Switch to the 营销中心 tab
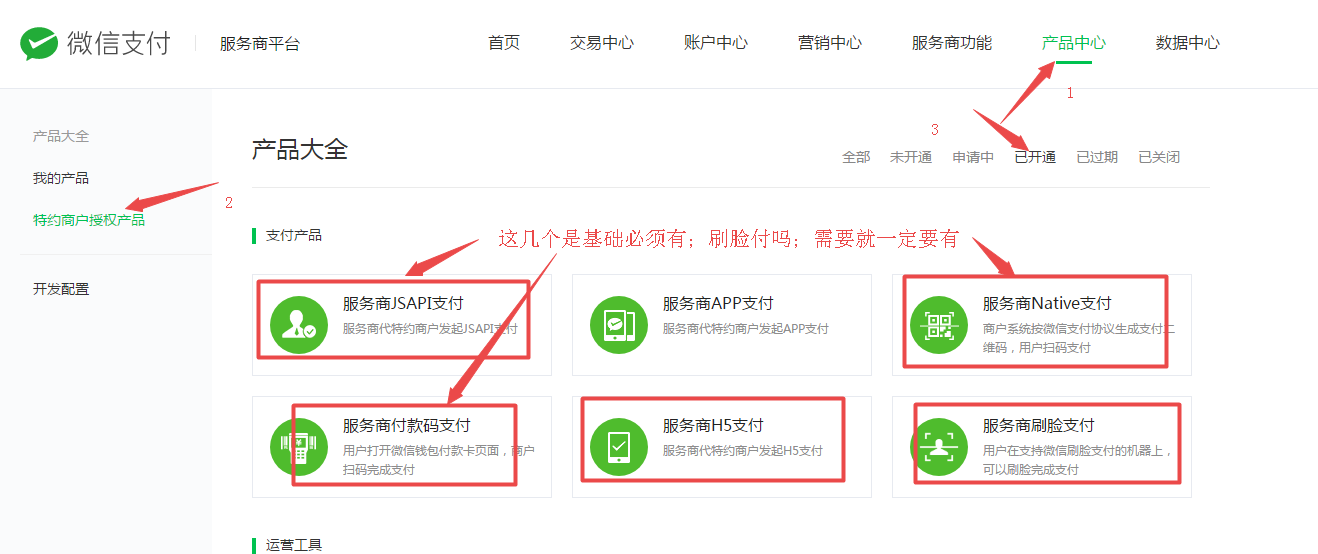Screen dimensions: 1318x554 (830, 43)
